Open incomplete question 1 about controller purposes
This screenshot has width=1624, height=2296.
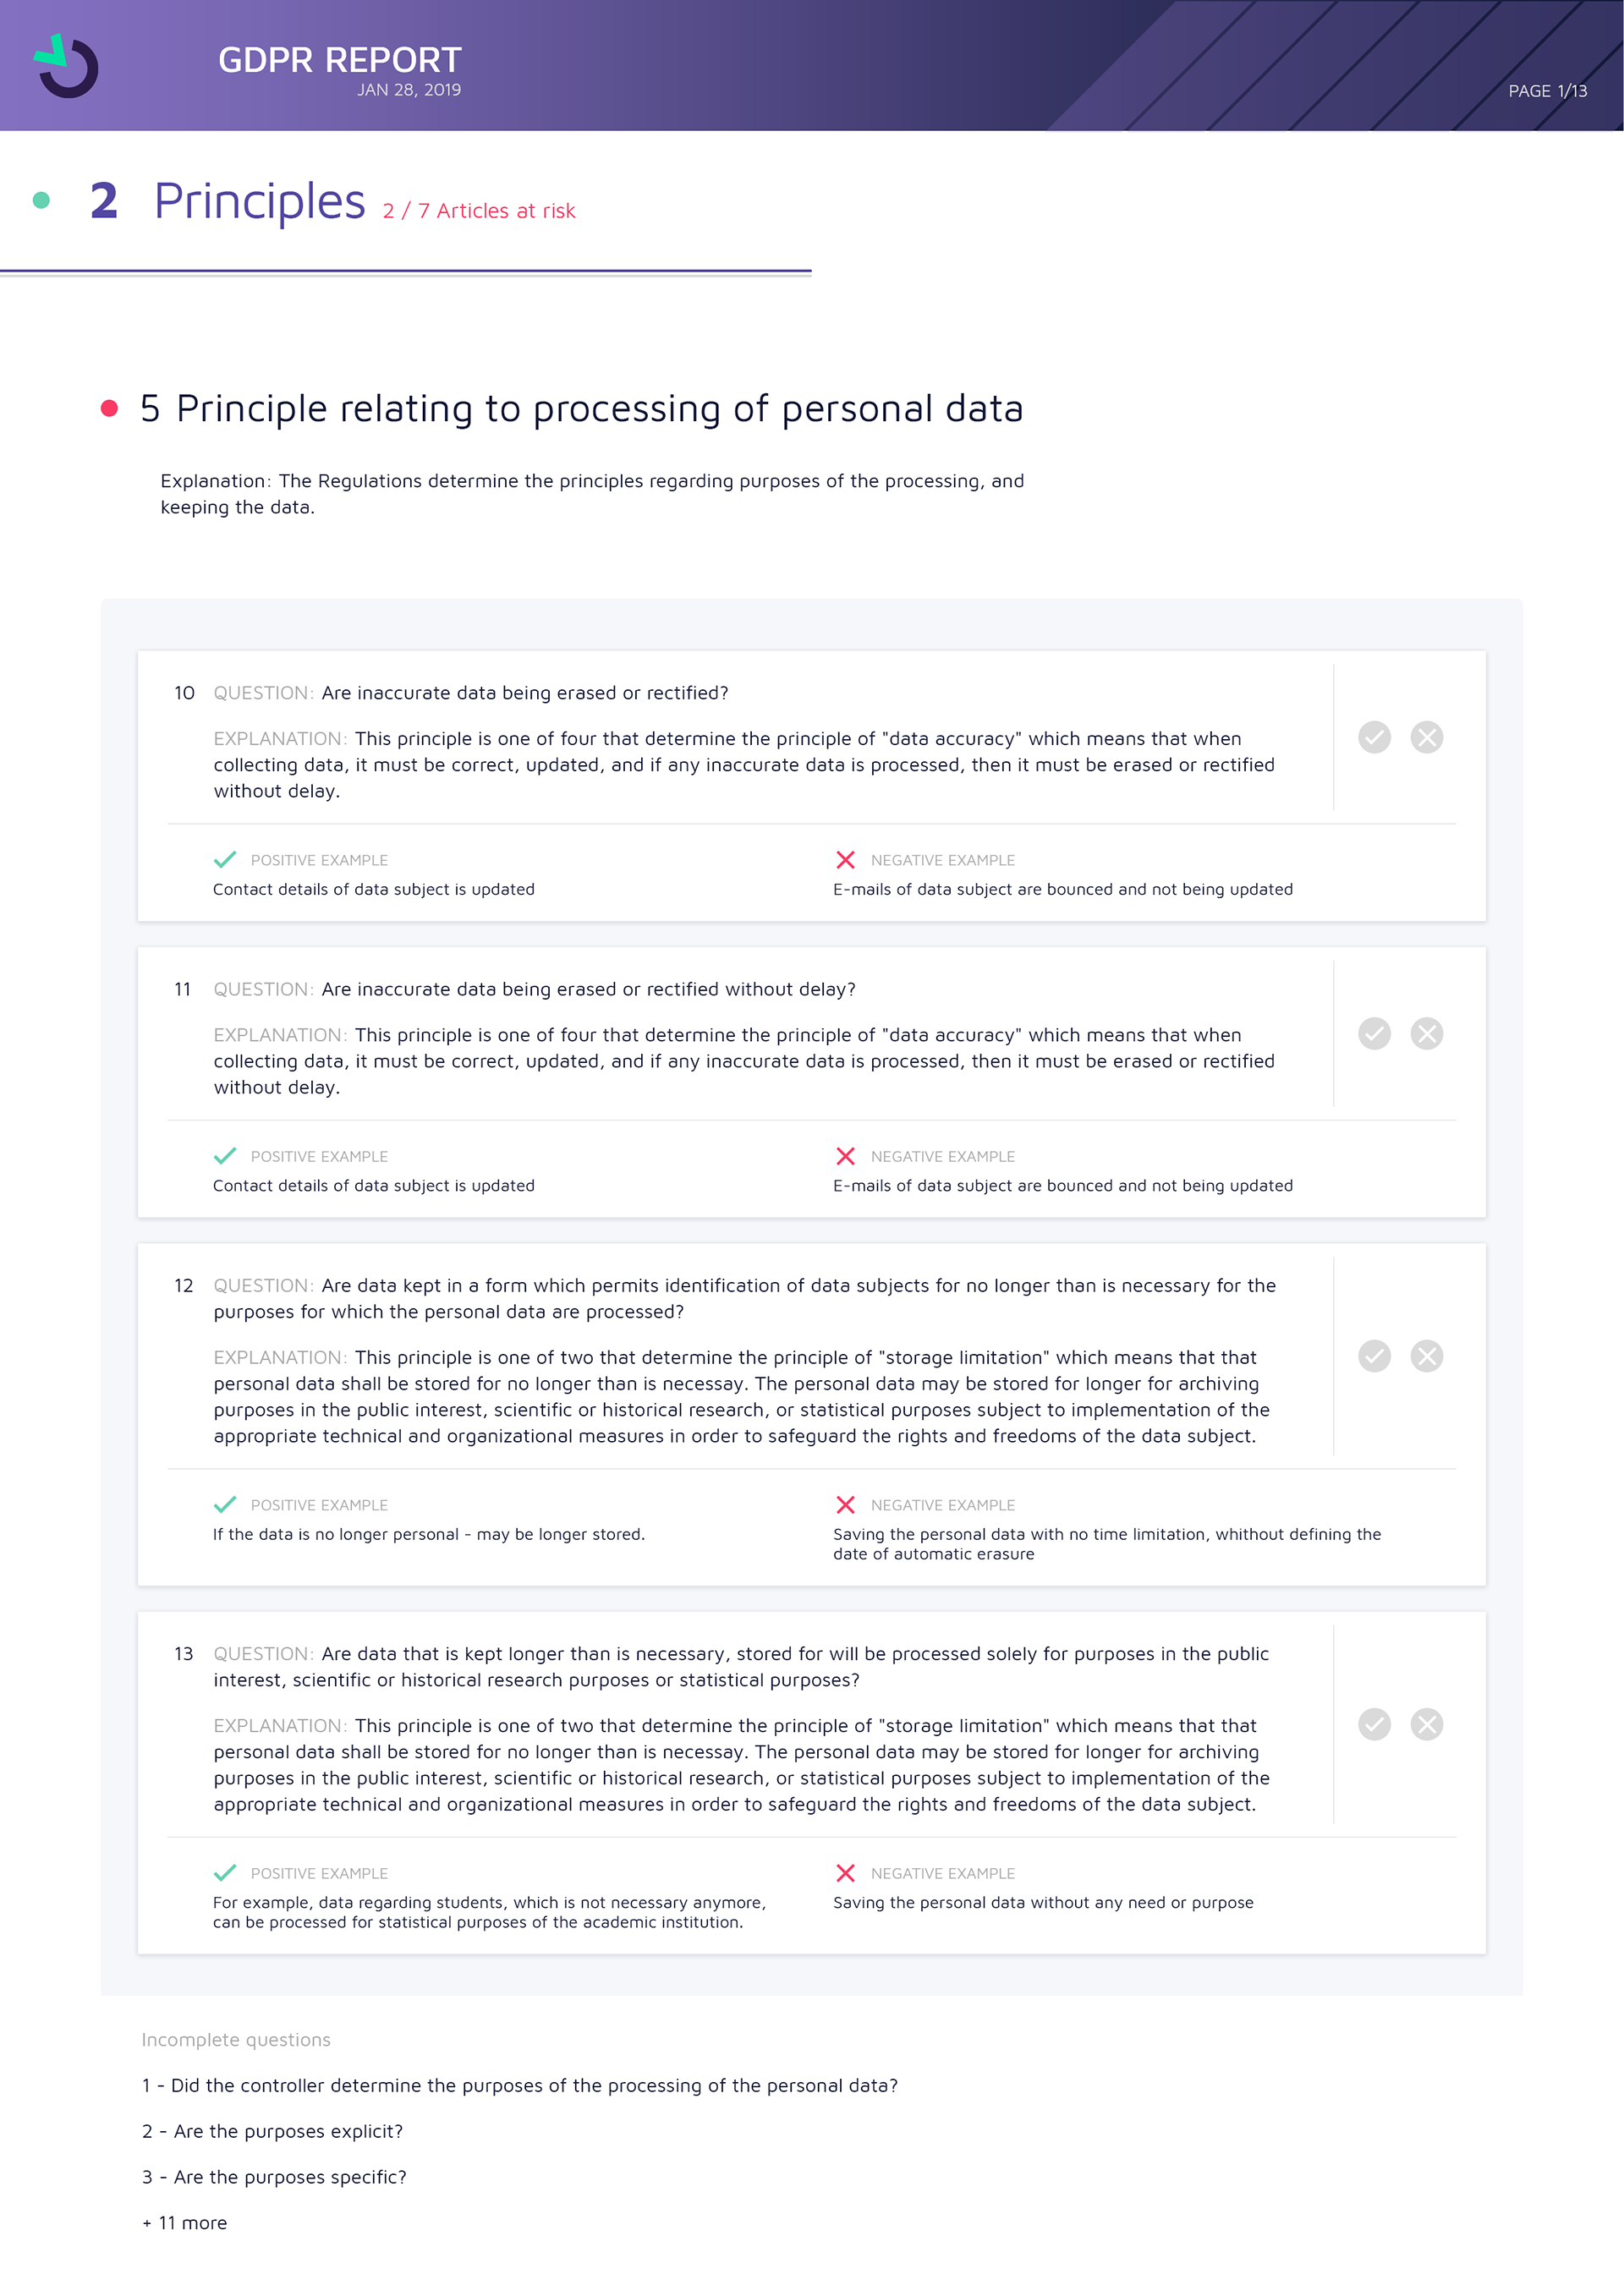click(x=519, y=2085)
